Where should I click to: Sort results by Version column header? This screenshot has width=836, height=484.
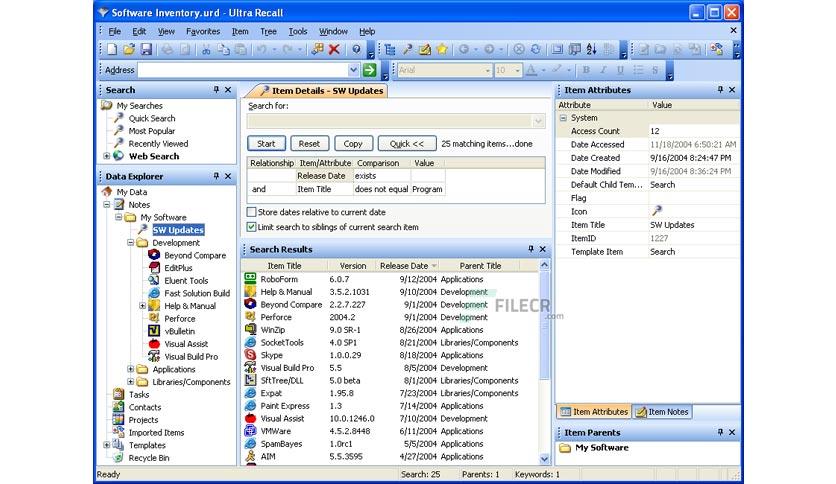[x=352, y=265]
